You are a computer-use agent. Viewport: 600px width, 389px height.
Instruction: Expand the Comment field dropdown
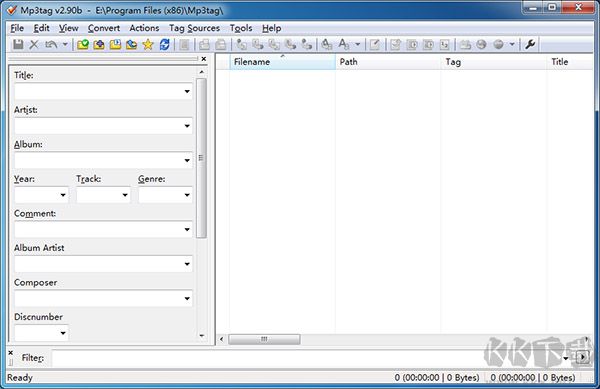(187, 229)
